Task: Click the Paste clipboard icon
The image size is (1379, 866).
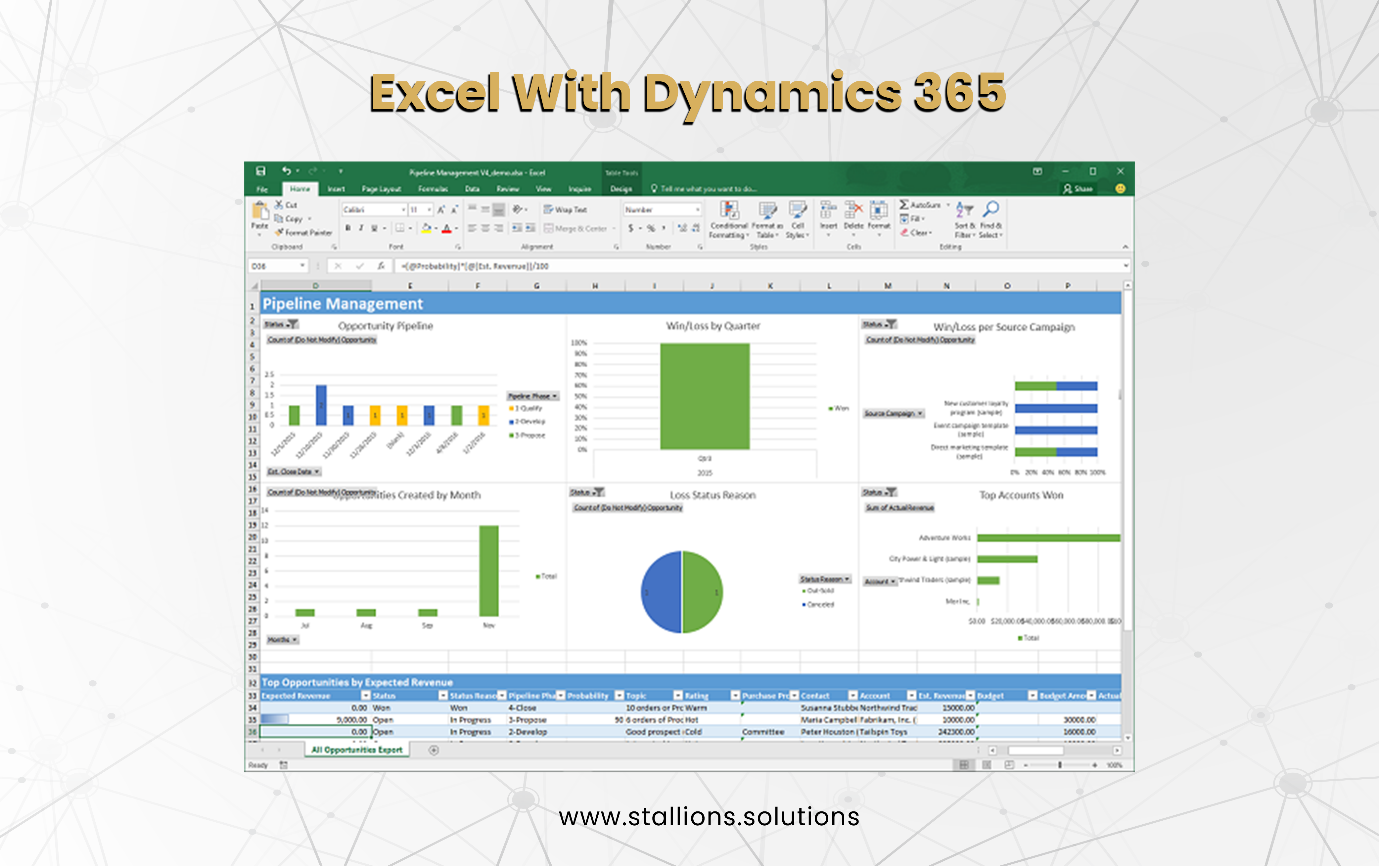Action: pyautogui.click(x=260, y=212)
